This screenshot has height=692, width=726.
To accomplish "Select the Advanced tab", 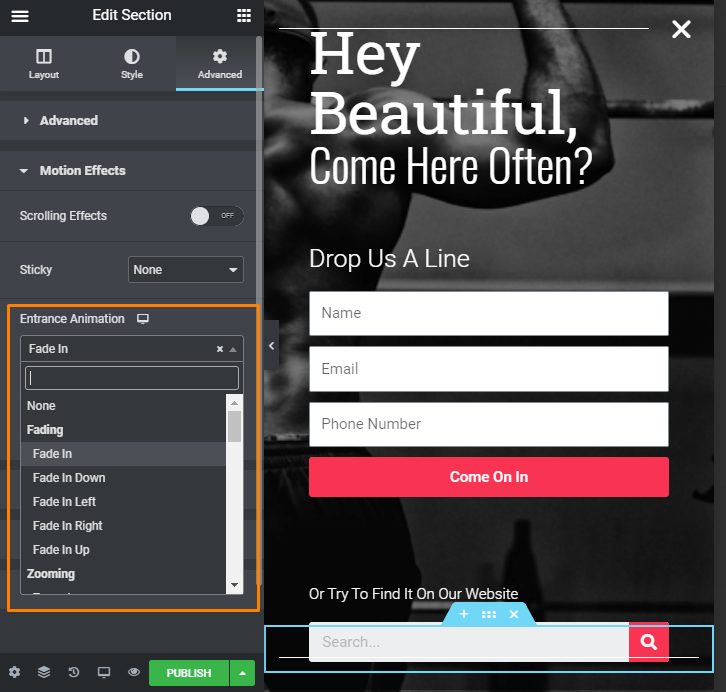I will click(x=220, y=64).
